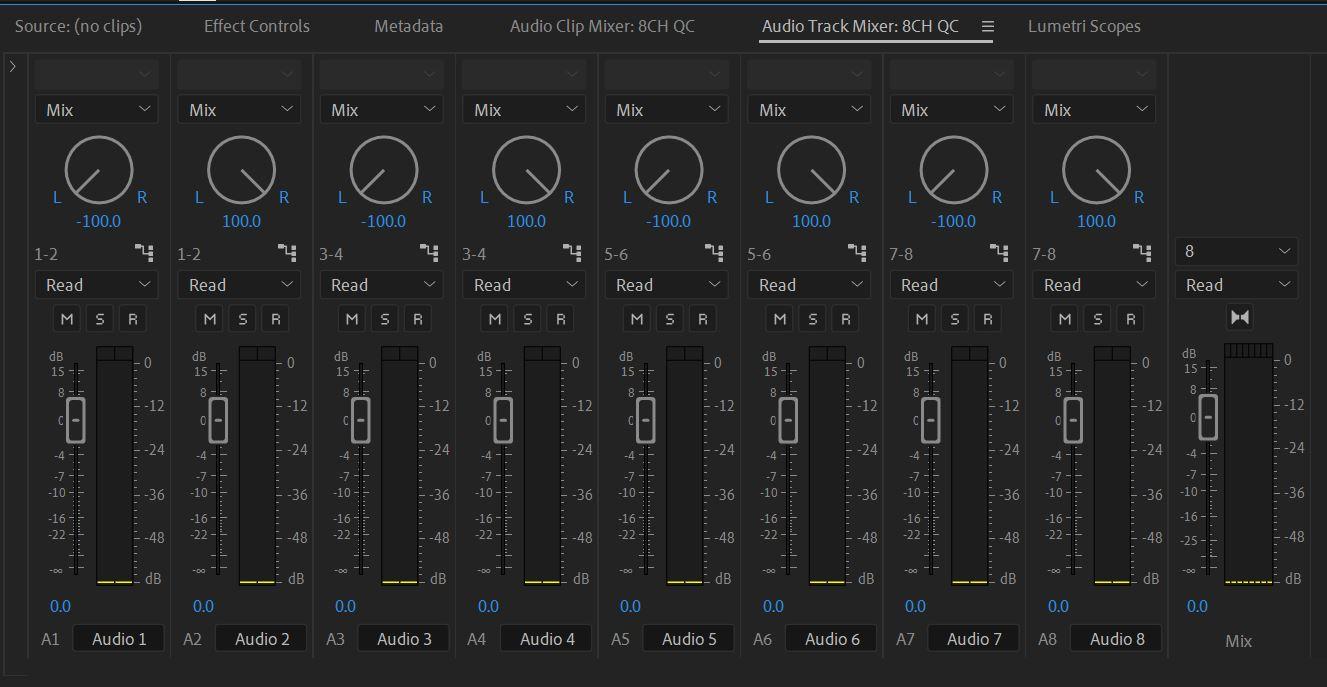Click the Mix track volume fader handle
This screenshot has width=1327, height=687.
1208,417
